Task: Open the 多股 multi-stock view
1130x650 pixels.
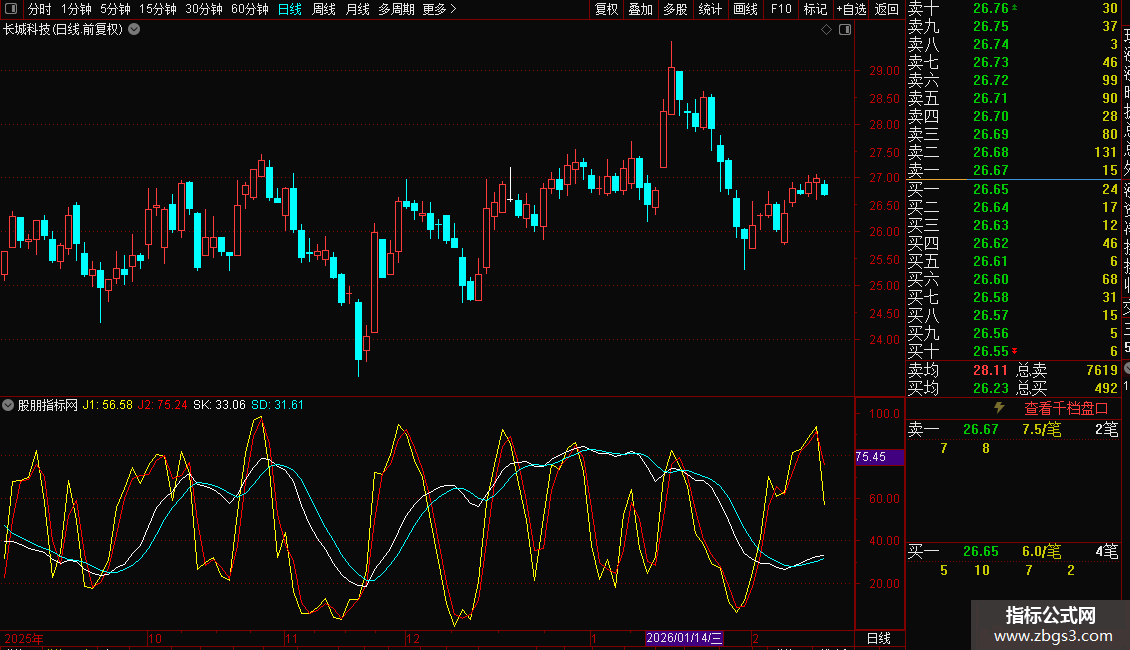Action: pos(675,9)
